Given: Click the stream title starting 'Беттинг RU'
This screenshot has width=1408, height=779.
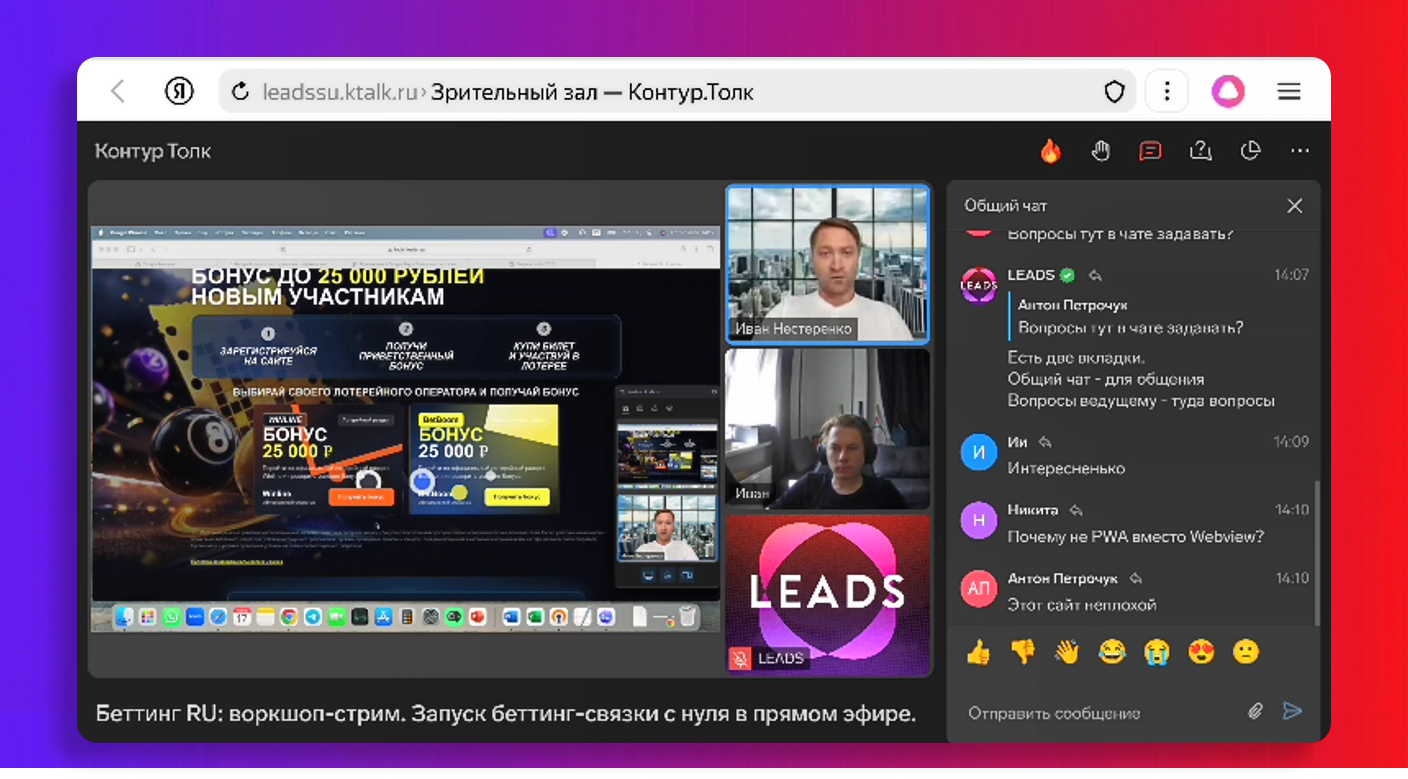Looking at the screenshot, I should pyautogui.click(x=505, y=714).
